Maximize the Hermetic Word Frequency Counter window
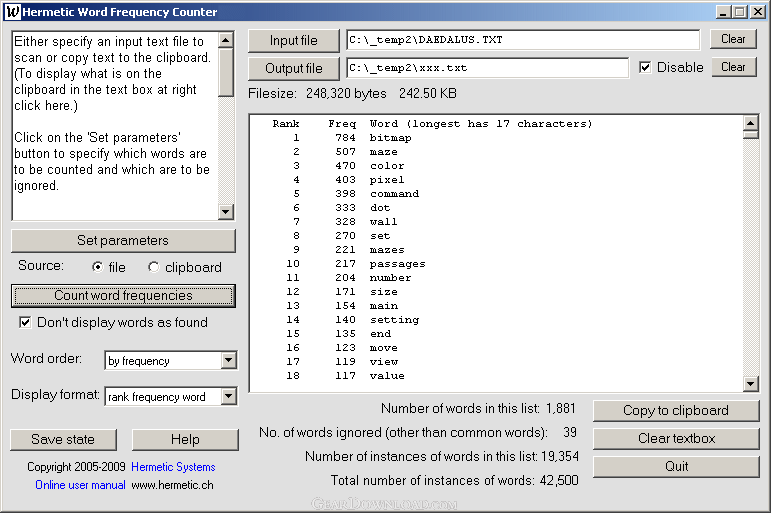 coord(740,12)
